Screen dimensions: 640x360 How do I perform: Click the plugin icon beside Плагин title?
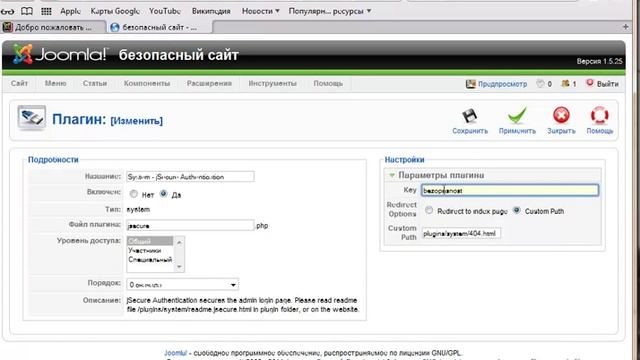click(31, 118)
